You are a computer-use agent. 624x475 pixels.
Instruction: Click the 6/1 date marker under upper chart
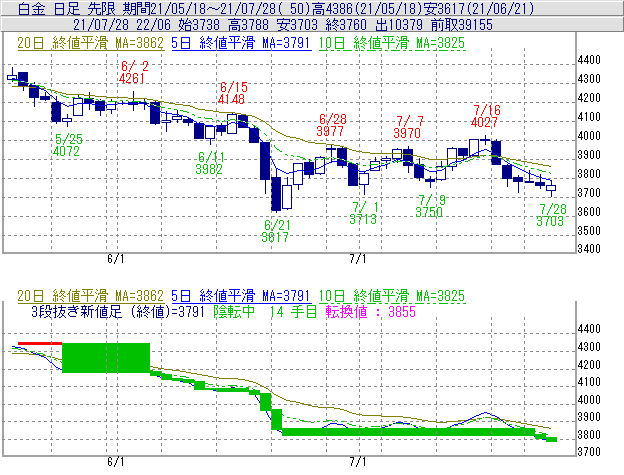point(116,259)
